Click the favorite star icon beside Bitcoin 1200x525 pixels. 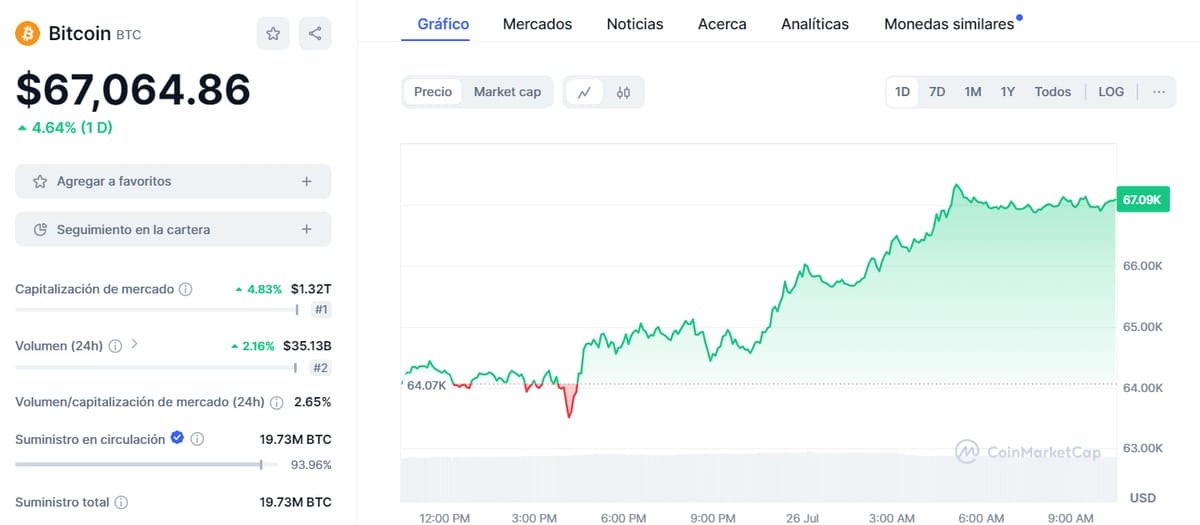273,34
